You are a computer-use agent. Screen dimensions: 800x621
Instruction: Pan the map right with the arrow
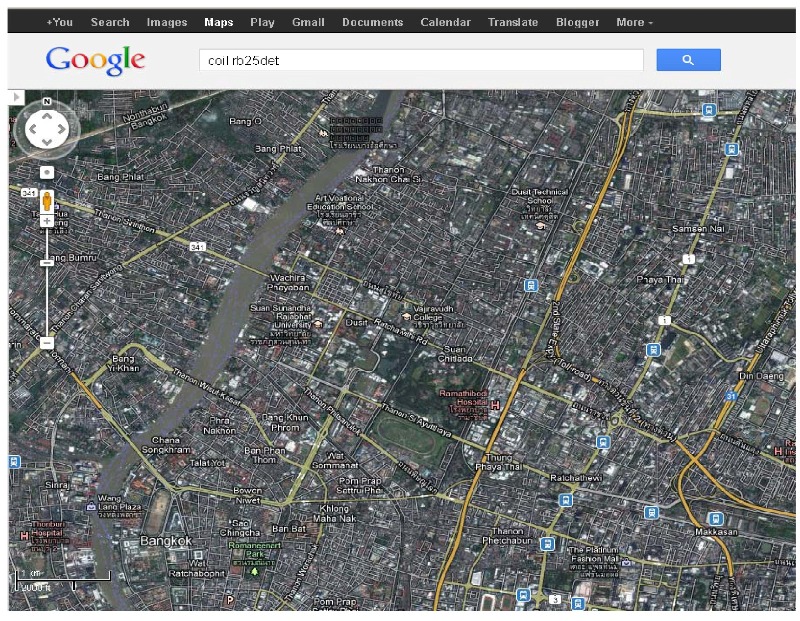pos(61,129)
